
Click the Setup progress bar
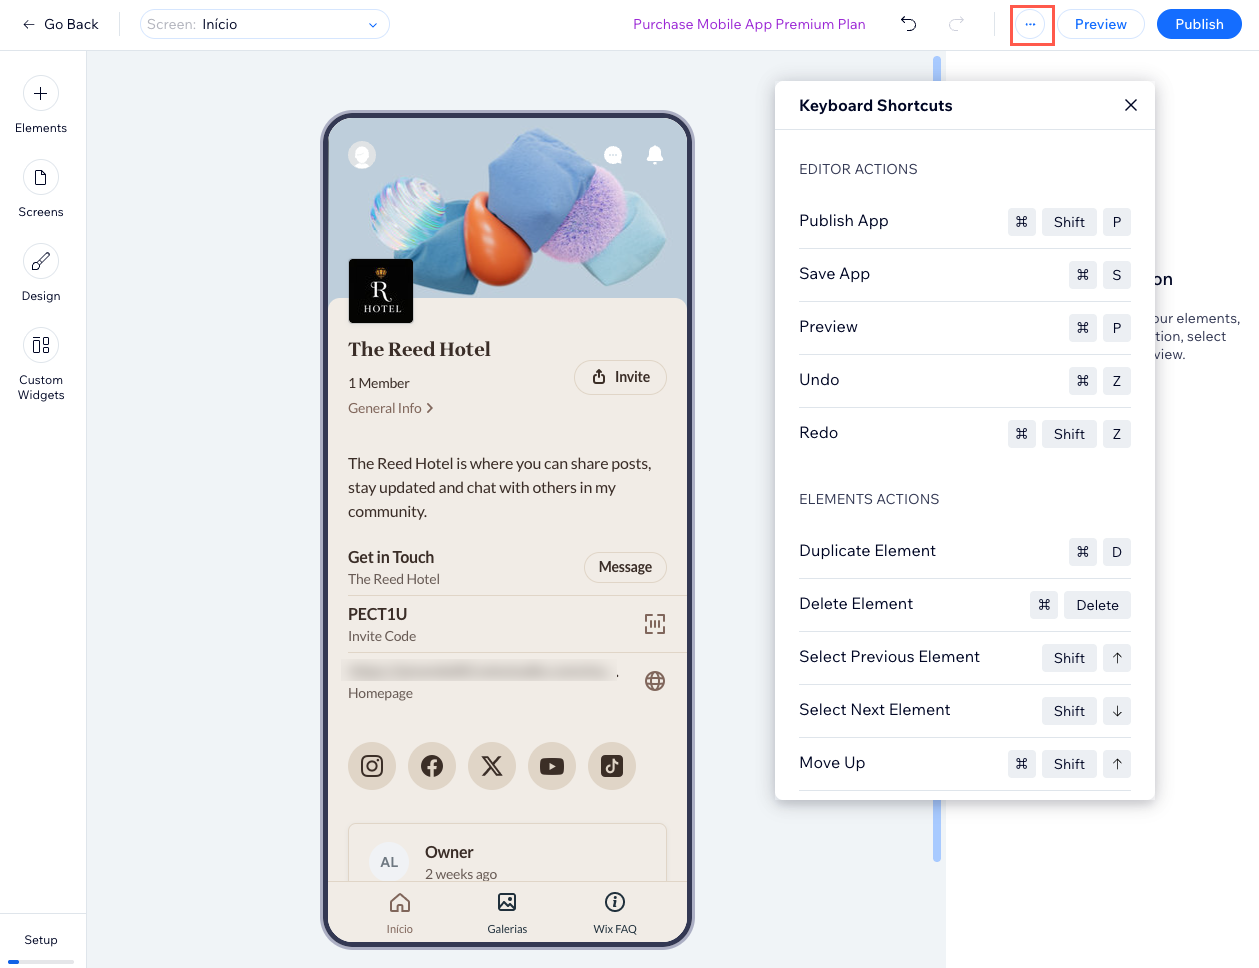(x=41, y=961)
